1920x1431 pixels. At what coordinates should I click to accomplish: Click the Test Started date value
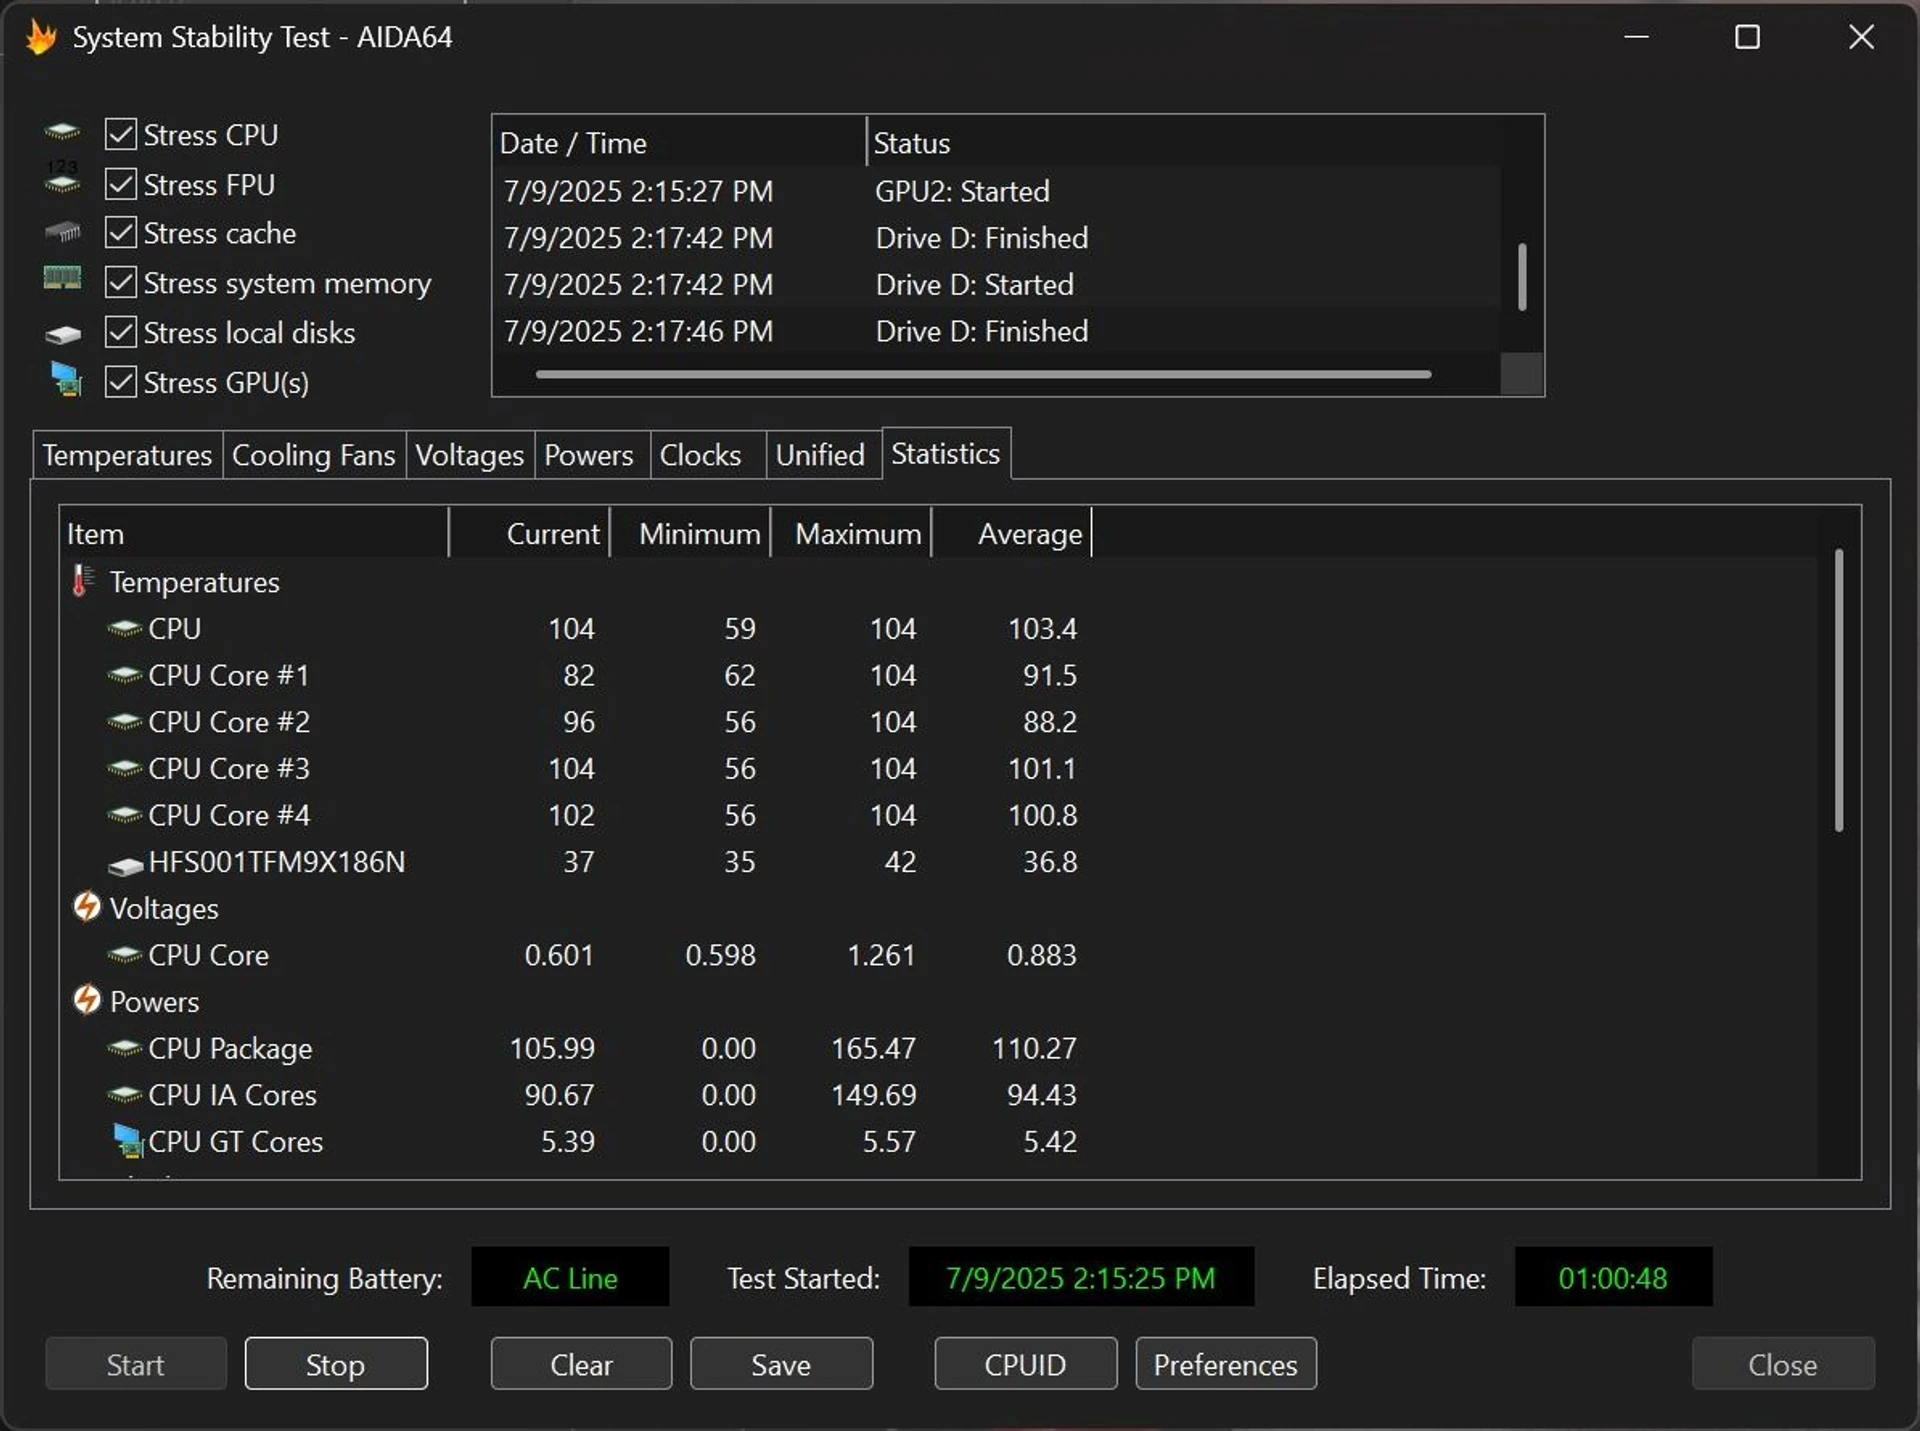pyautogui.click(x=1081, y=1278)
